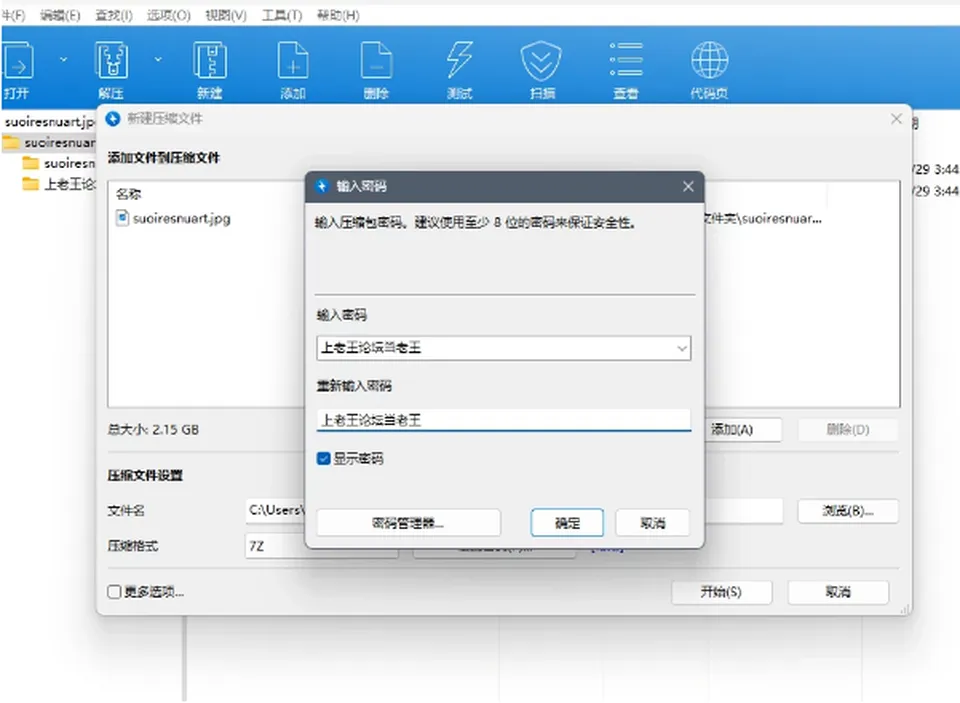
Task: Click the 打开 (Open) toolbar icon
Action: [x=17, y=60]
